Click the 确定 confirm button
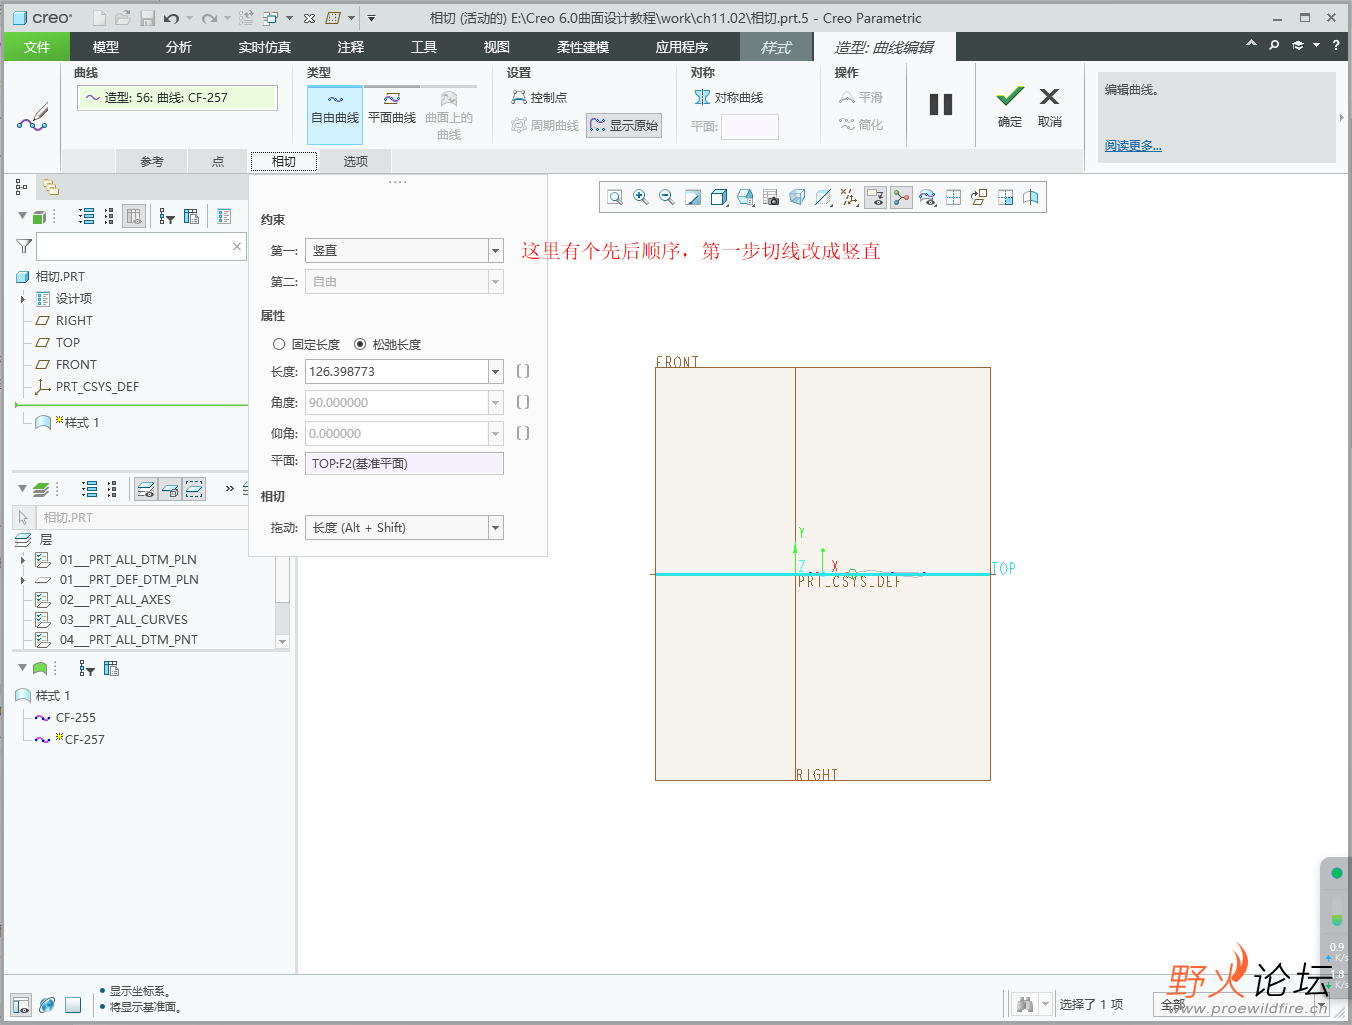 click(x=1010, y=107)
